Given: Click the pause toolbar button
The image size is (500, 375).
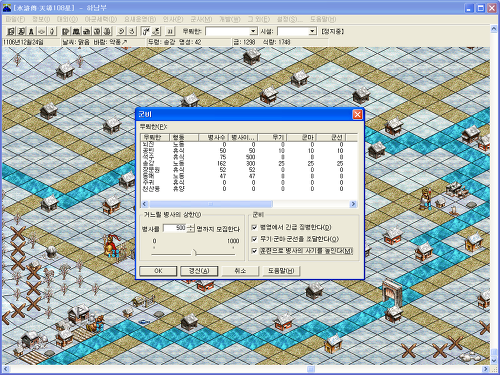Looking at the screenshot, I should 170,31.
